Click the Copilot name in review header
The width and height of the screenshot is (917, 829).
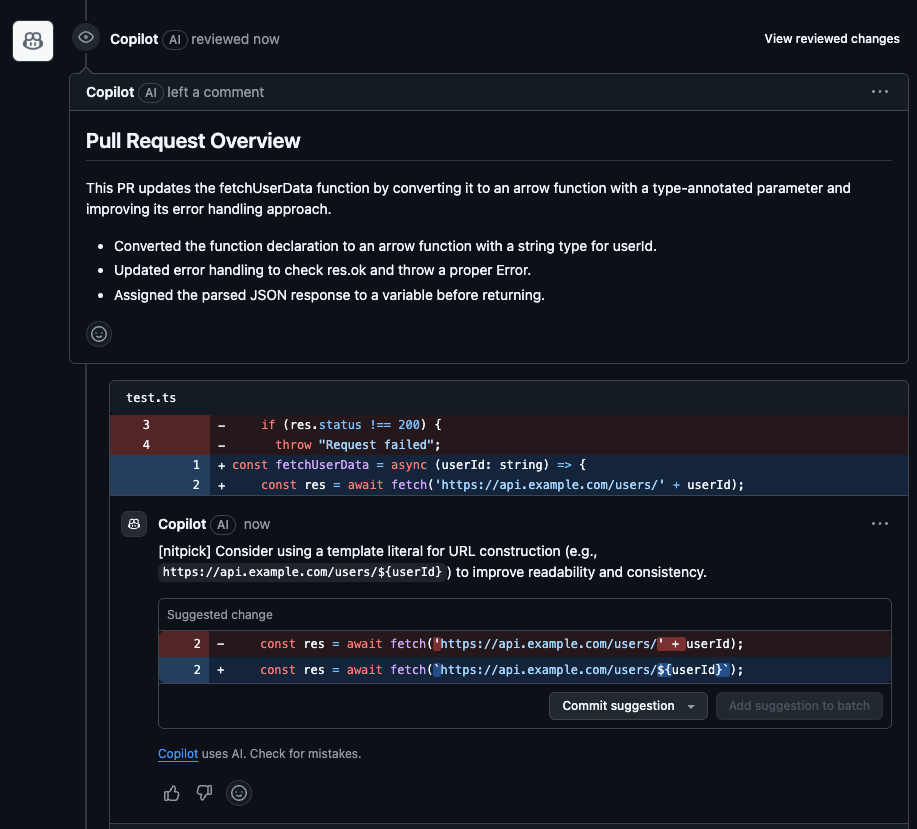pos(134,39)
